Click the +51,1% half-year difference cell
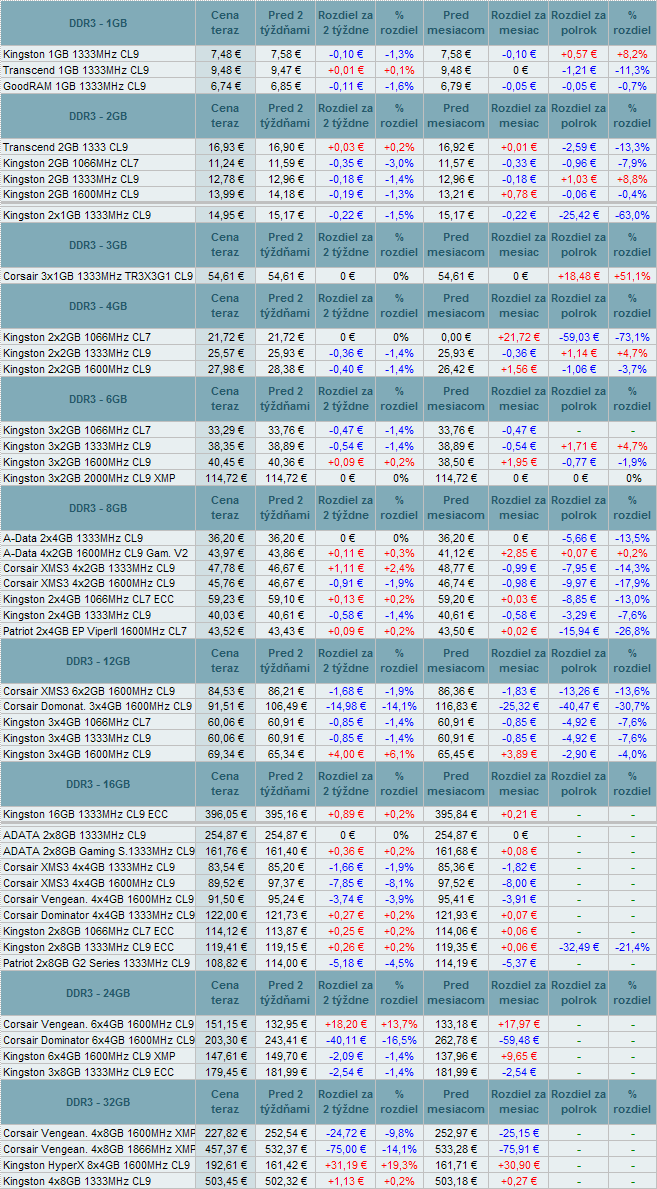The width and height of the screenshot is (657, 1189). pos(633,277)
